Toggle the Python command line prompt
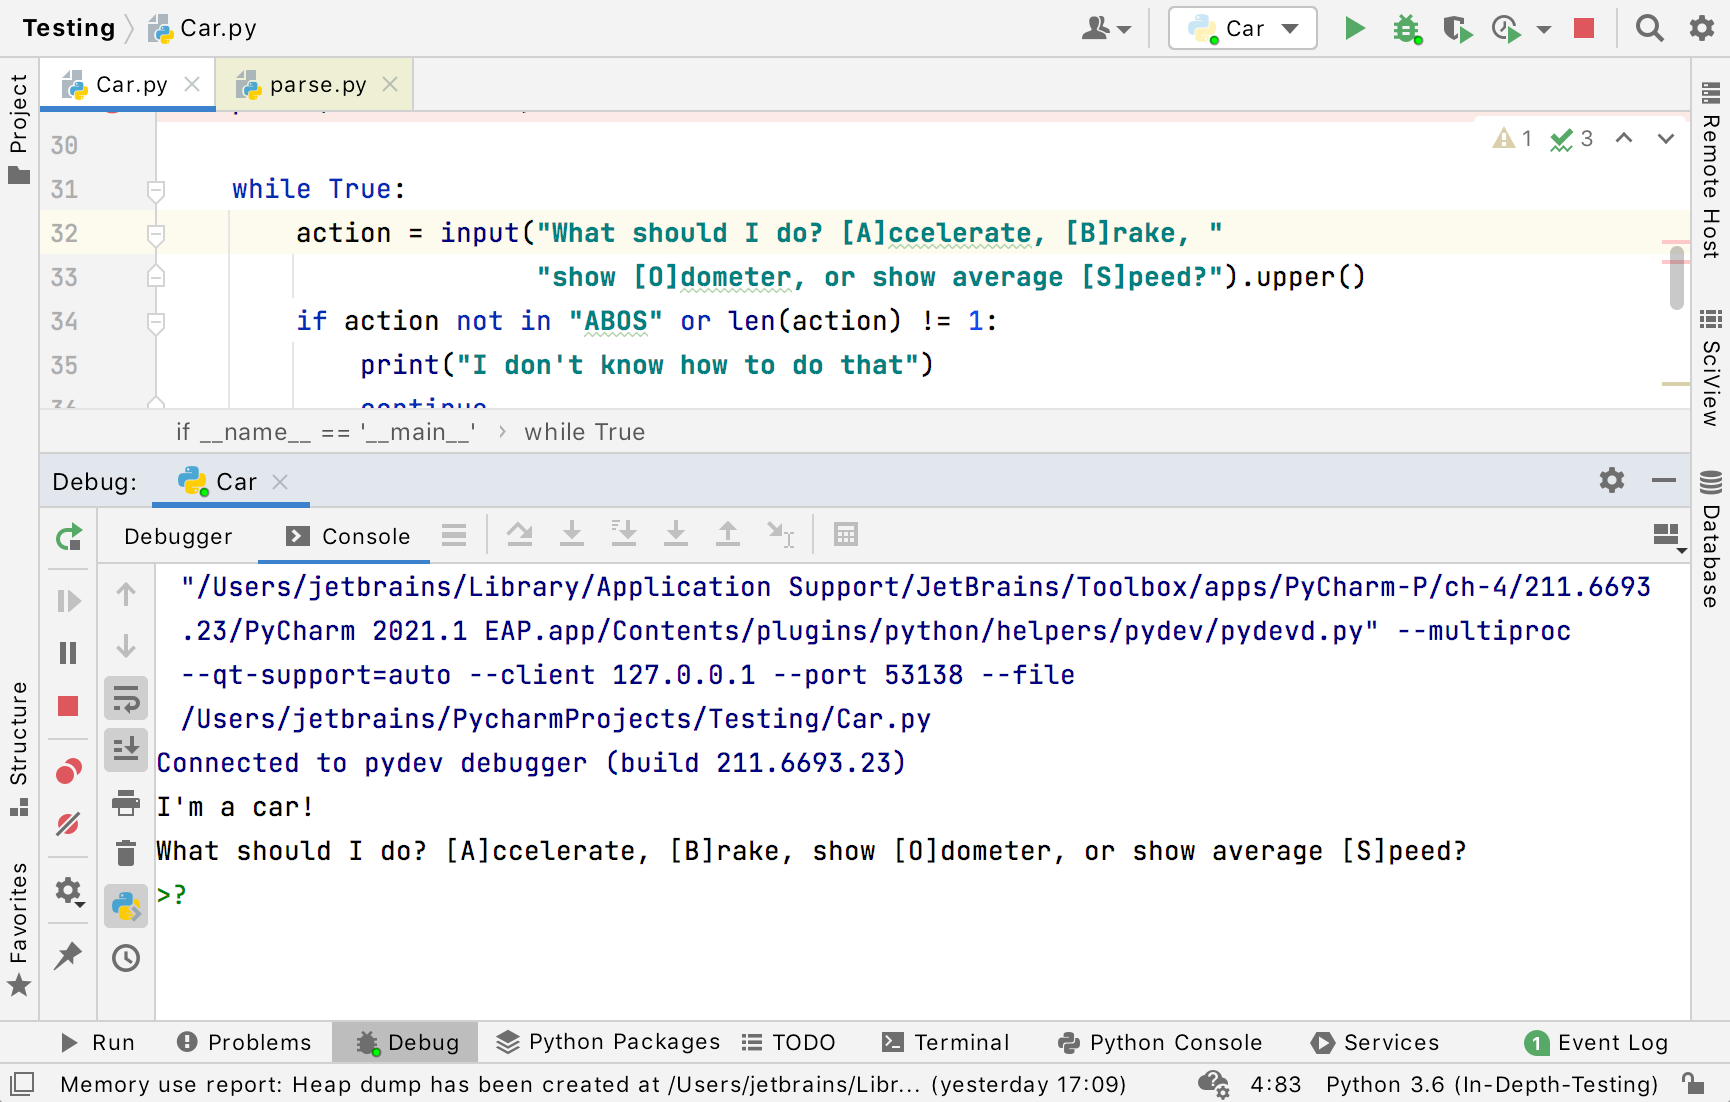This screenshot has width=1730, height=1102. (125, 906)
